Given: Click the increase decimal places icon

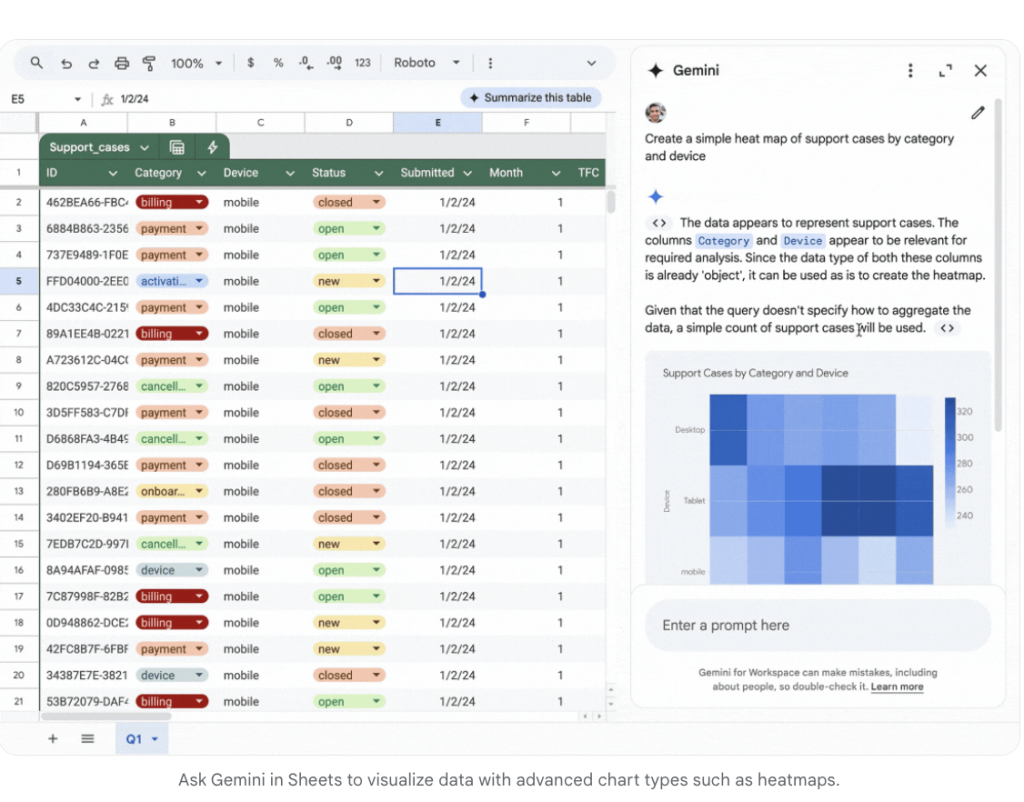Looking at the screenshot, I should 334,63.
